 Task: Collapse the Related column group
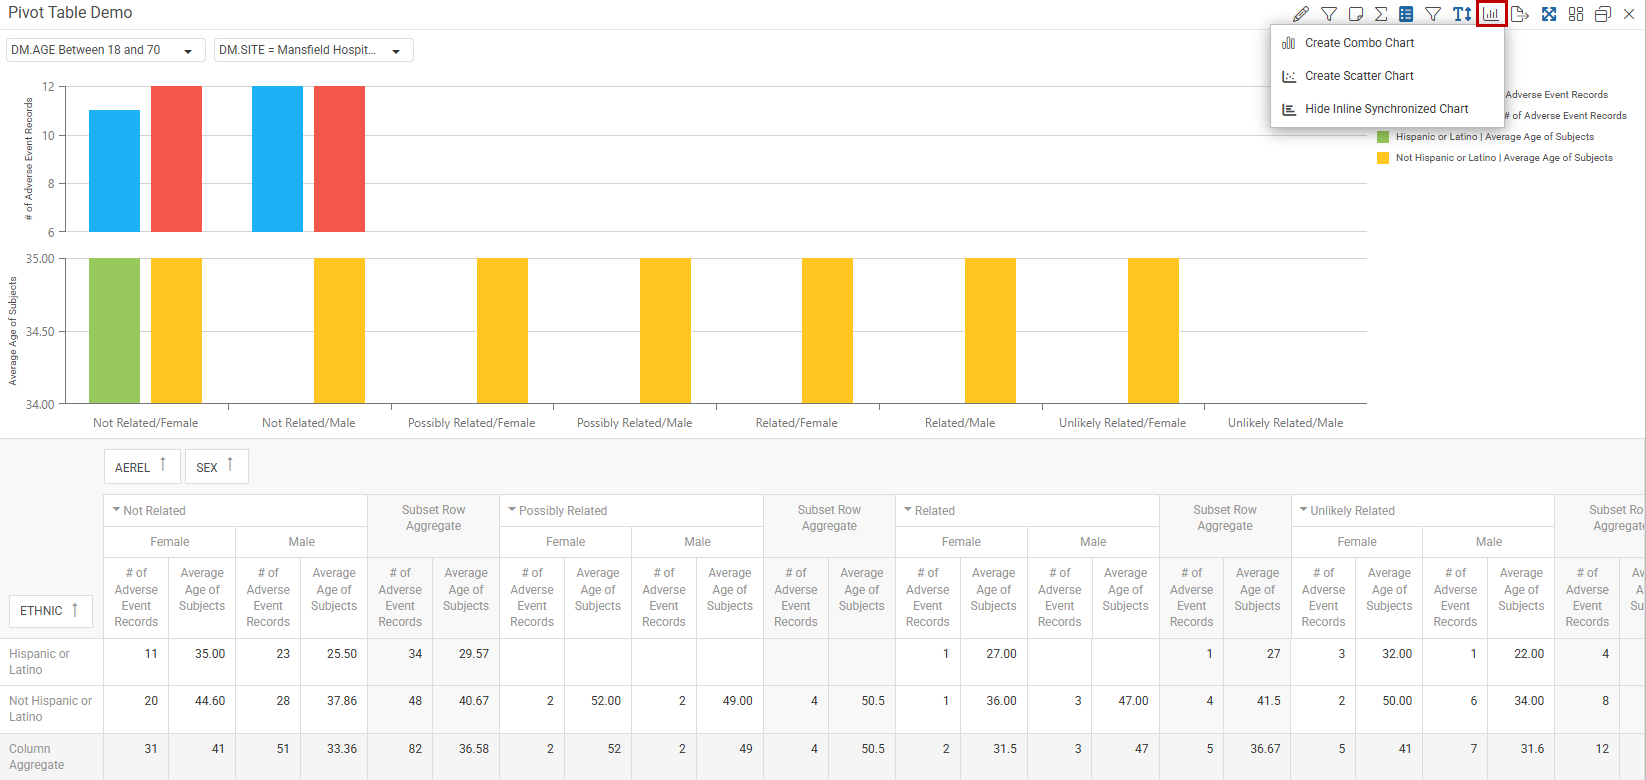pos(908,510)
